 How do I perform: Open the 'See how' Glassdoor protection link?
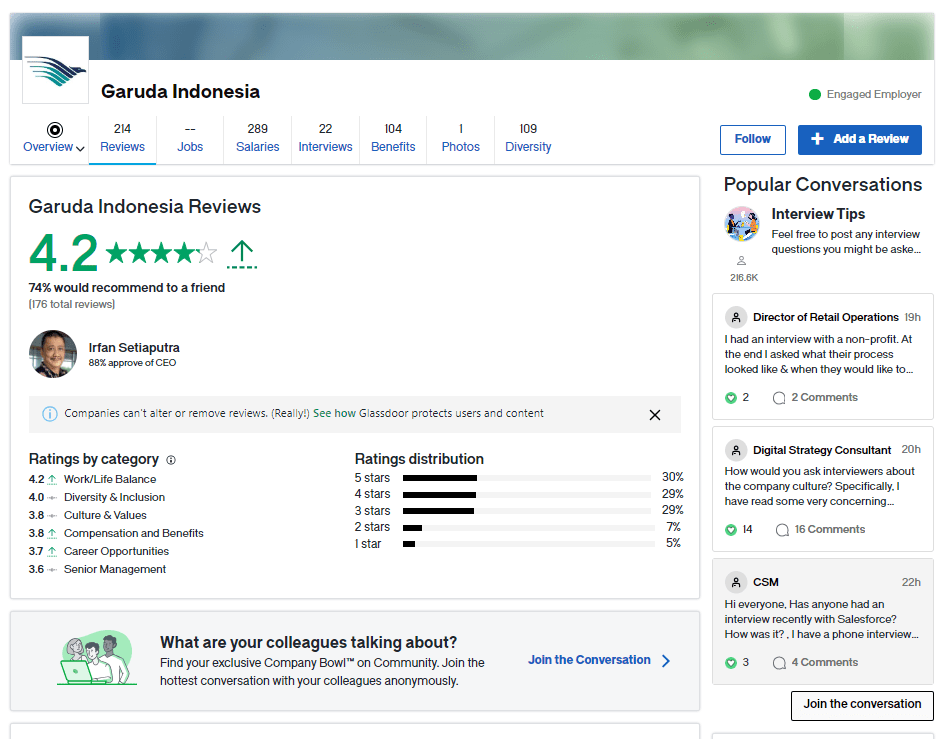coord(334,413)
